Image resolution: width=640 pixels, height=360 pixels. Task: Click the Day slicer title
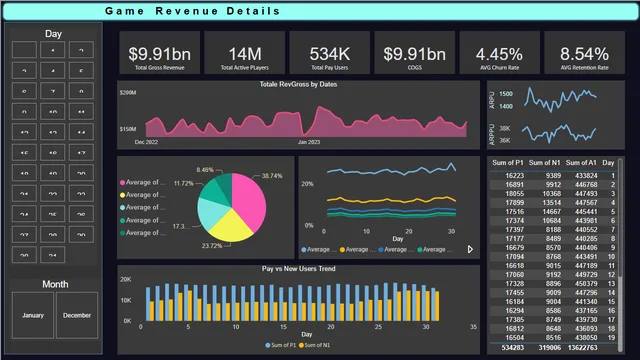tap(53, 34)
